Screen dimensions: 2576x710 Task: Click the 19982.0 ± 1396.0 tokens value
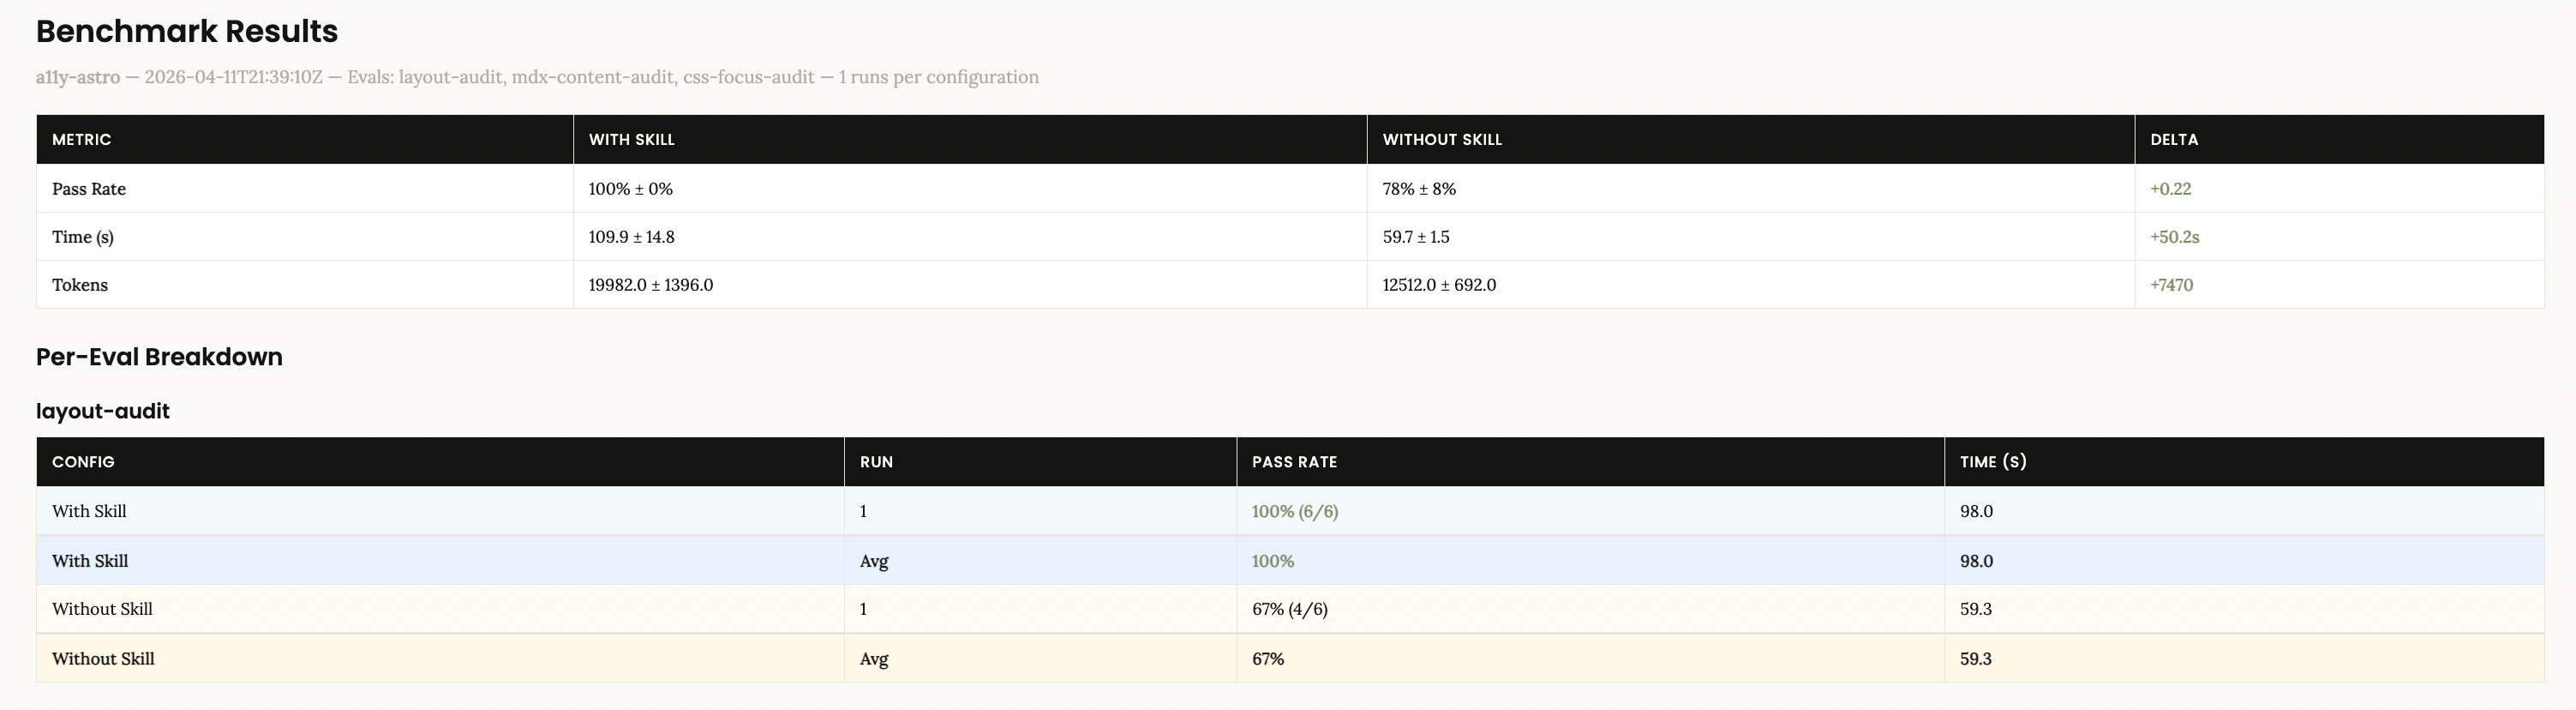tap(651, 285)
